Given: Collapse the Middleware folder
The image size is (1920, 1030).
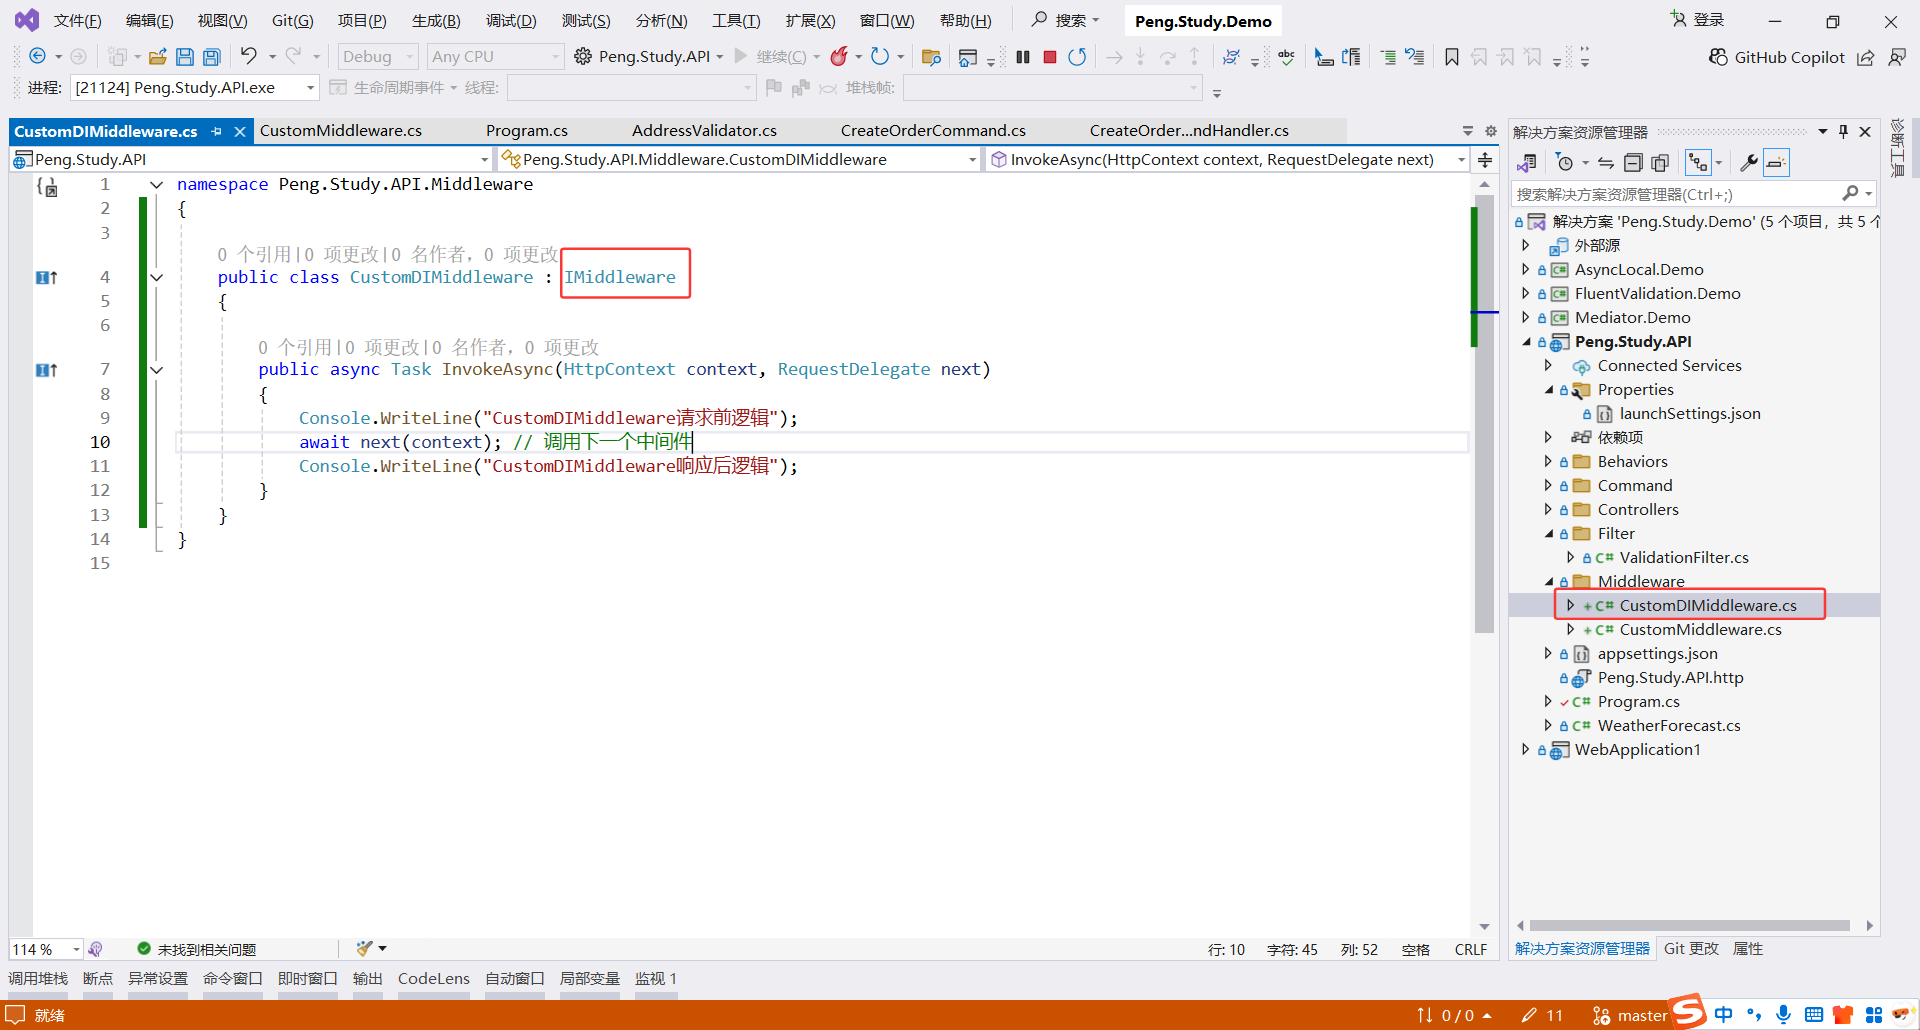Looking at the screenshot, I should [x=1548, y=581].
